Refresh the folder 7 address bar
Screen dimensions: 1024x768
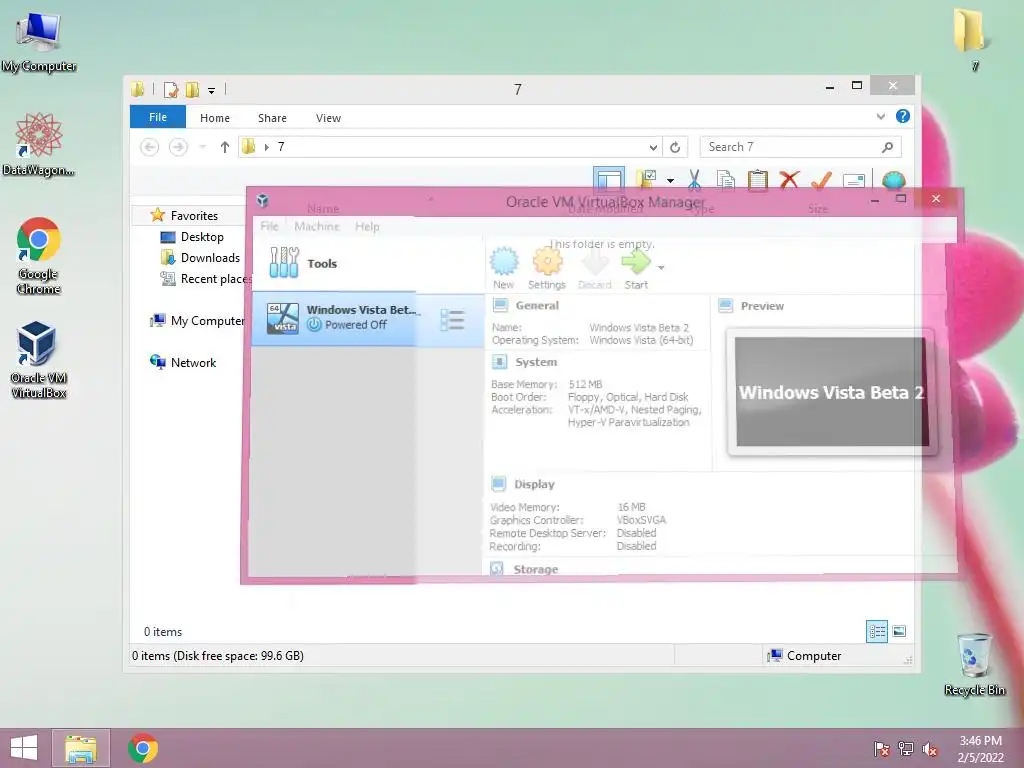point(675,147)
